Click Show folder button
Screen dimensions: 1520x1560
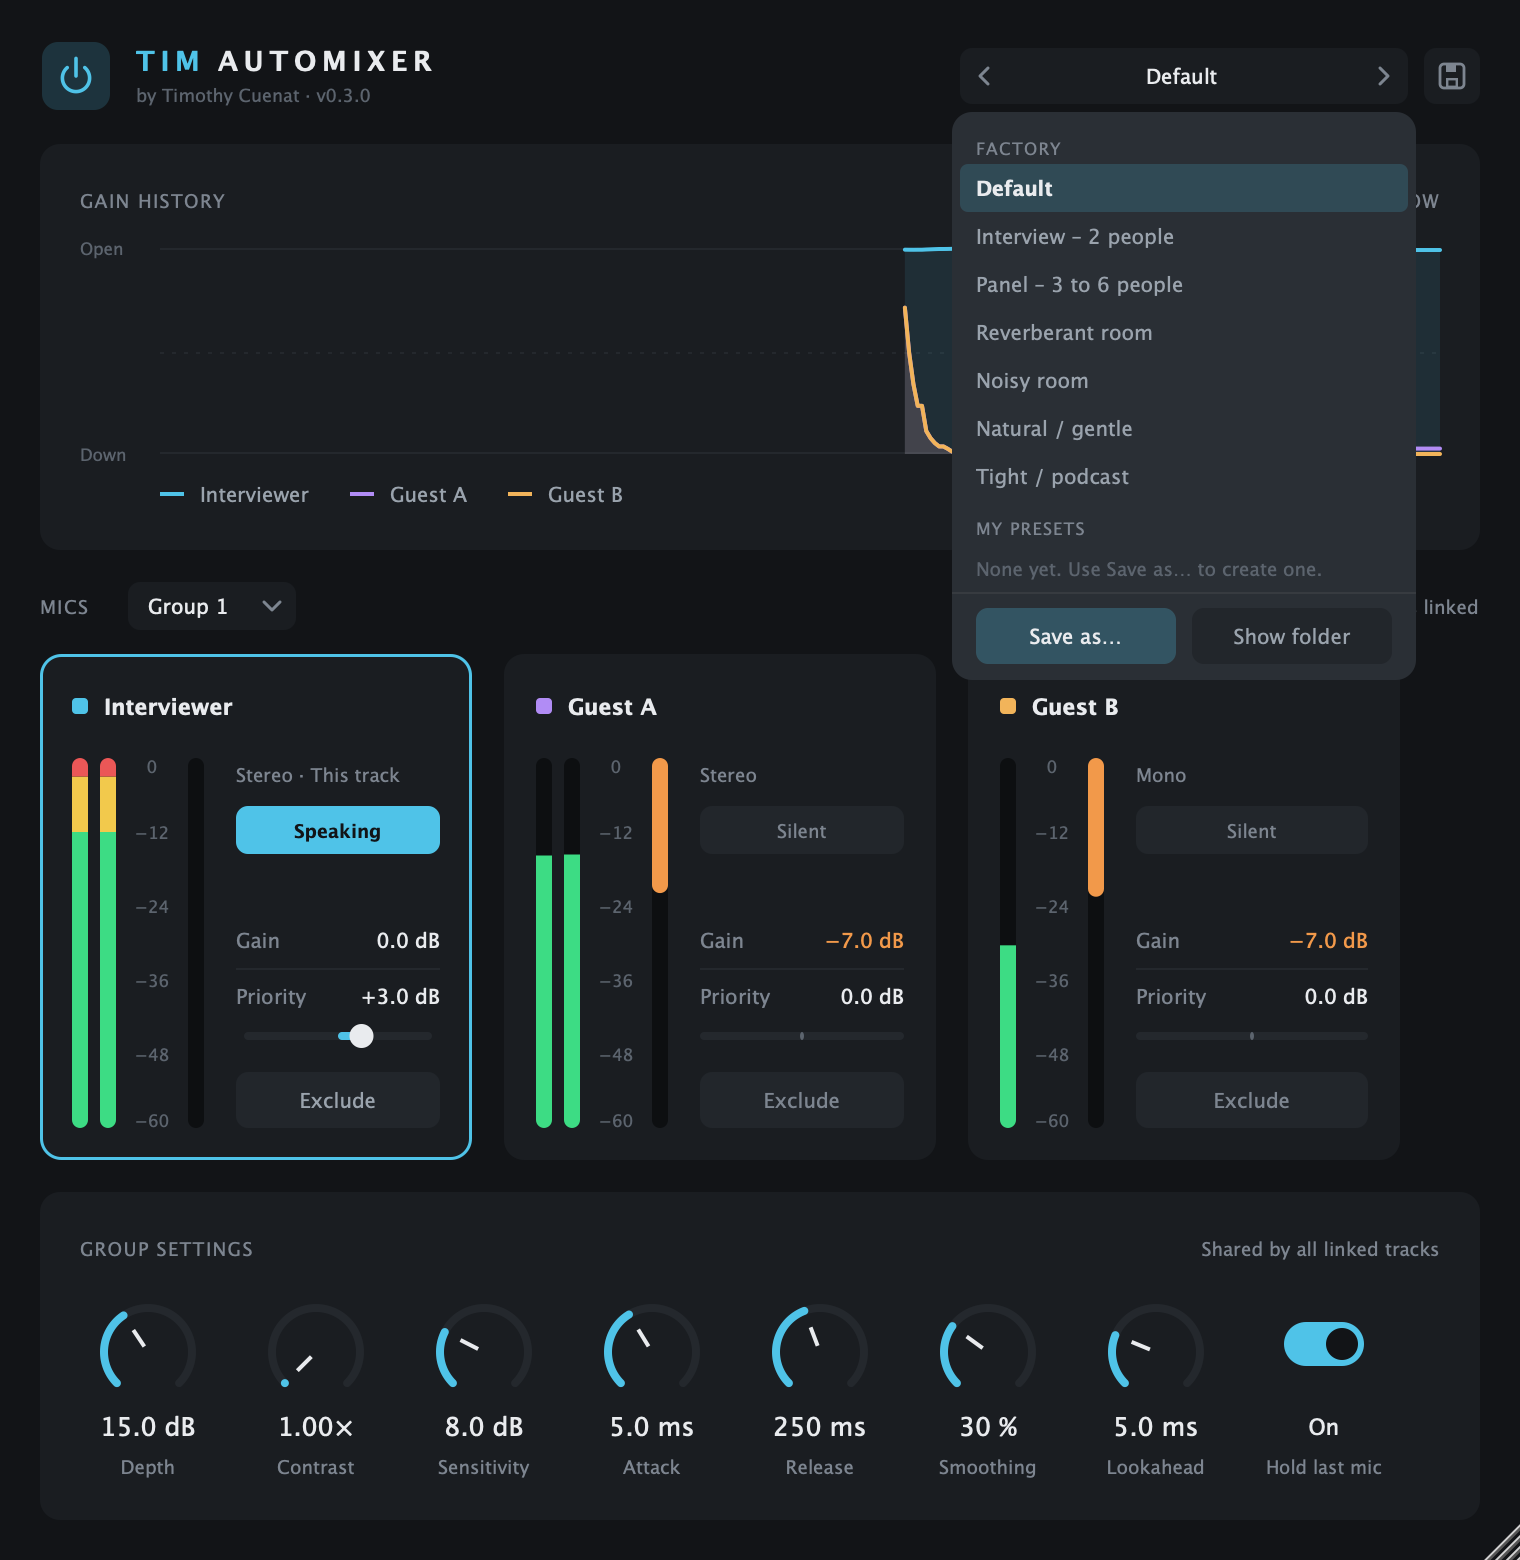(1292, 636)
